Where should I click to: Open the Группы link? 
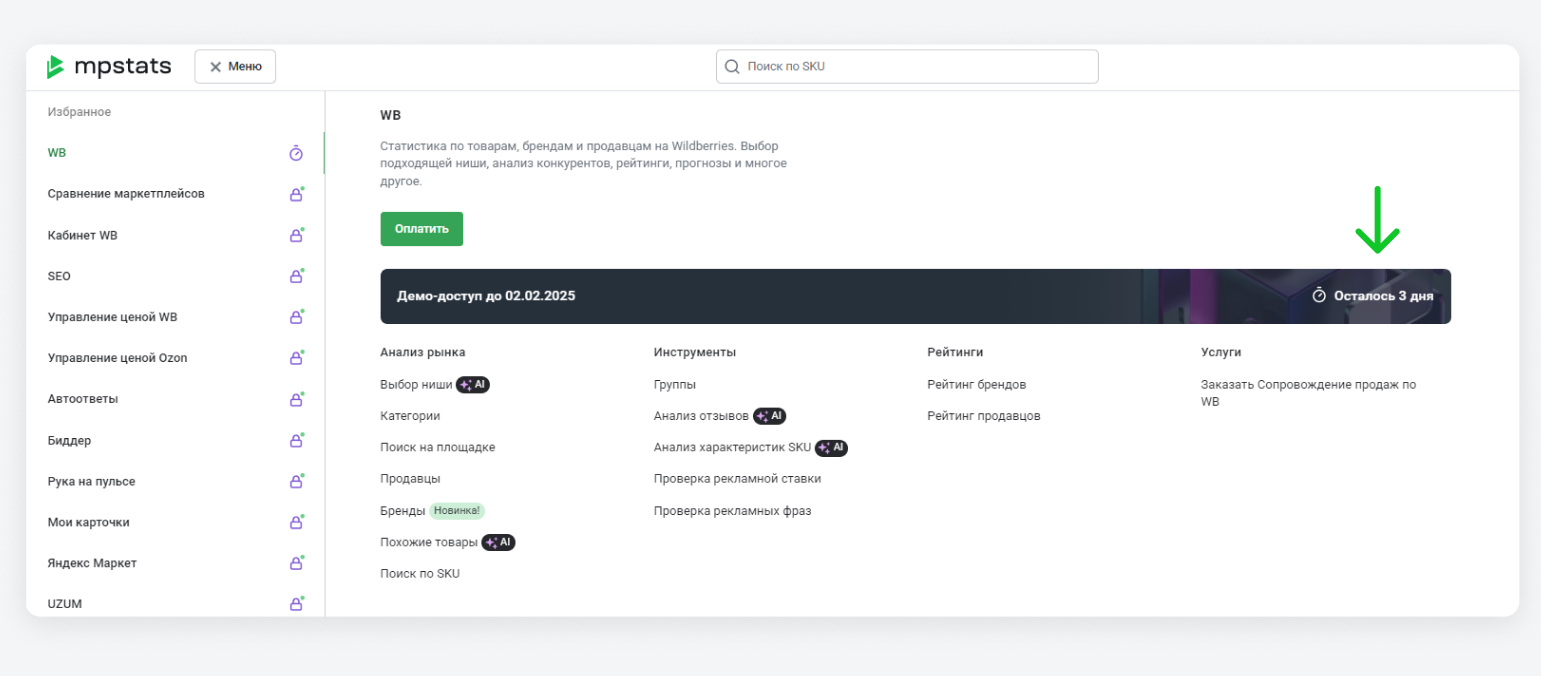click(675, 385)
